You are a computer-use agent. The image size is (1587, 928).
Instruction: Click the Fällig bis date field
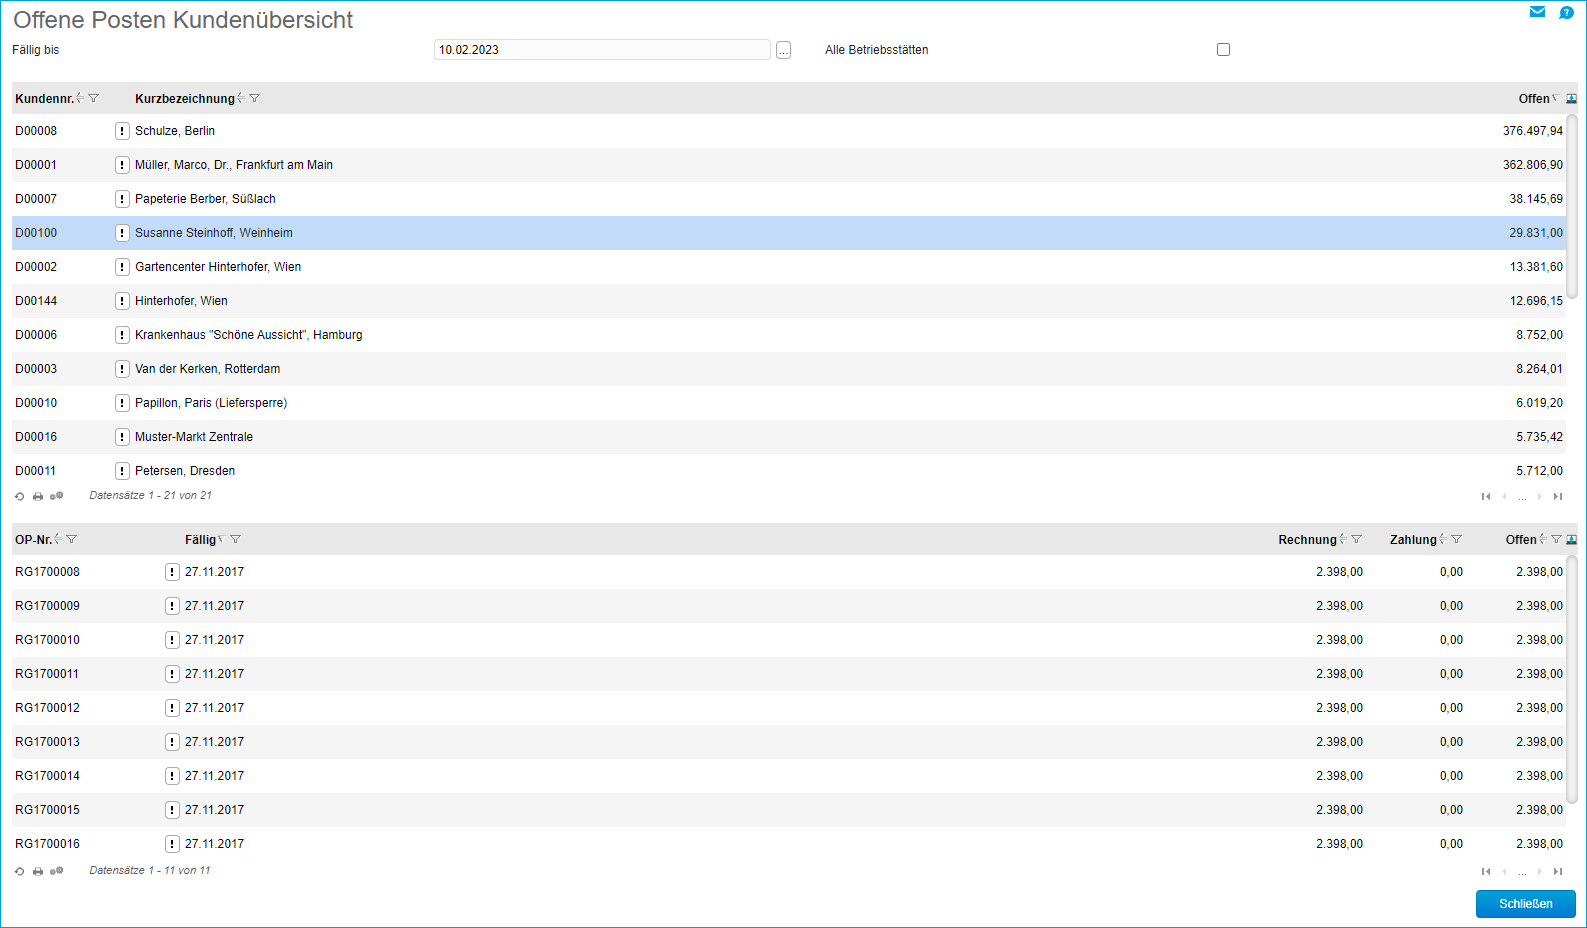point(602,50)
